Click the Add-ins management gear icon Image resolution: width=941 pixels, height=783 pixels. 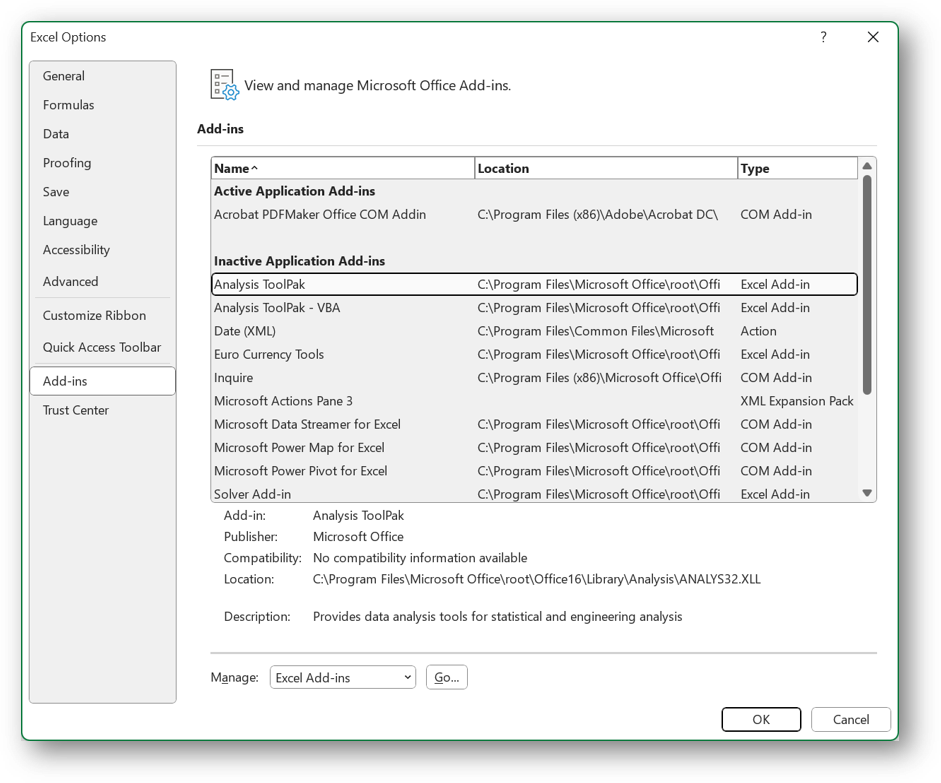tap(222, 85)
